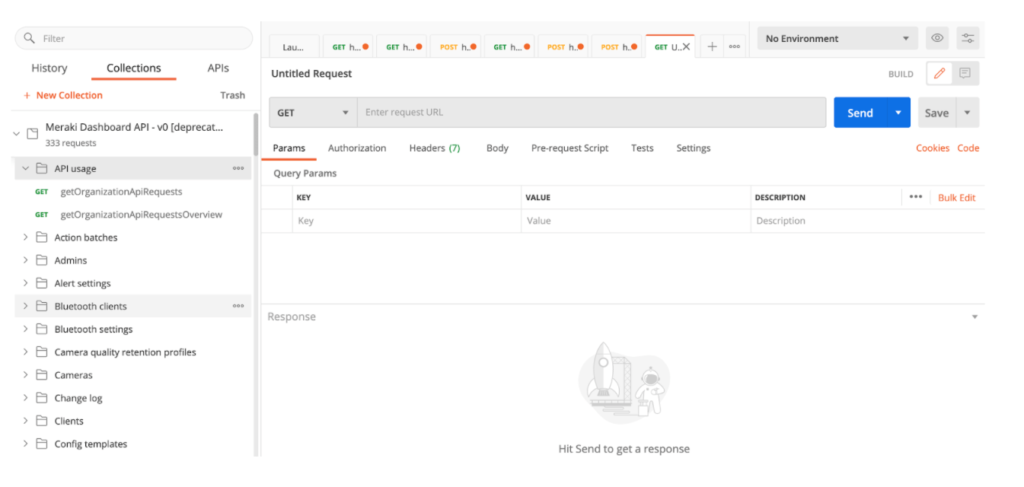The image size is (1024, 487).
Task: Click the Clients folder icon
Action: click(42, 421)
